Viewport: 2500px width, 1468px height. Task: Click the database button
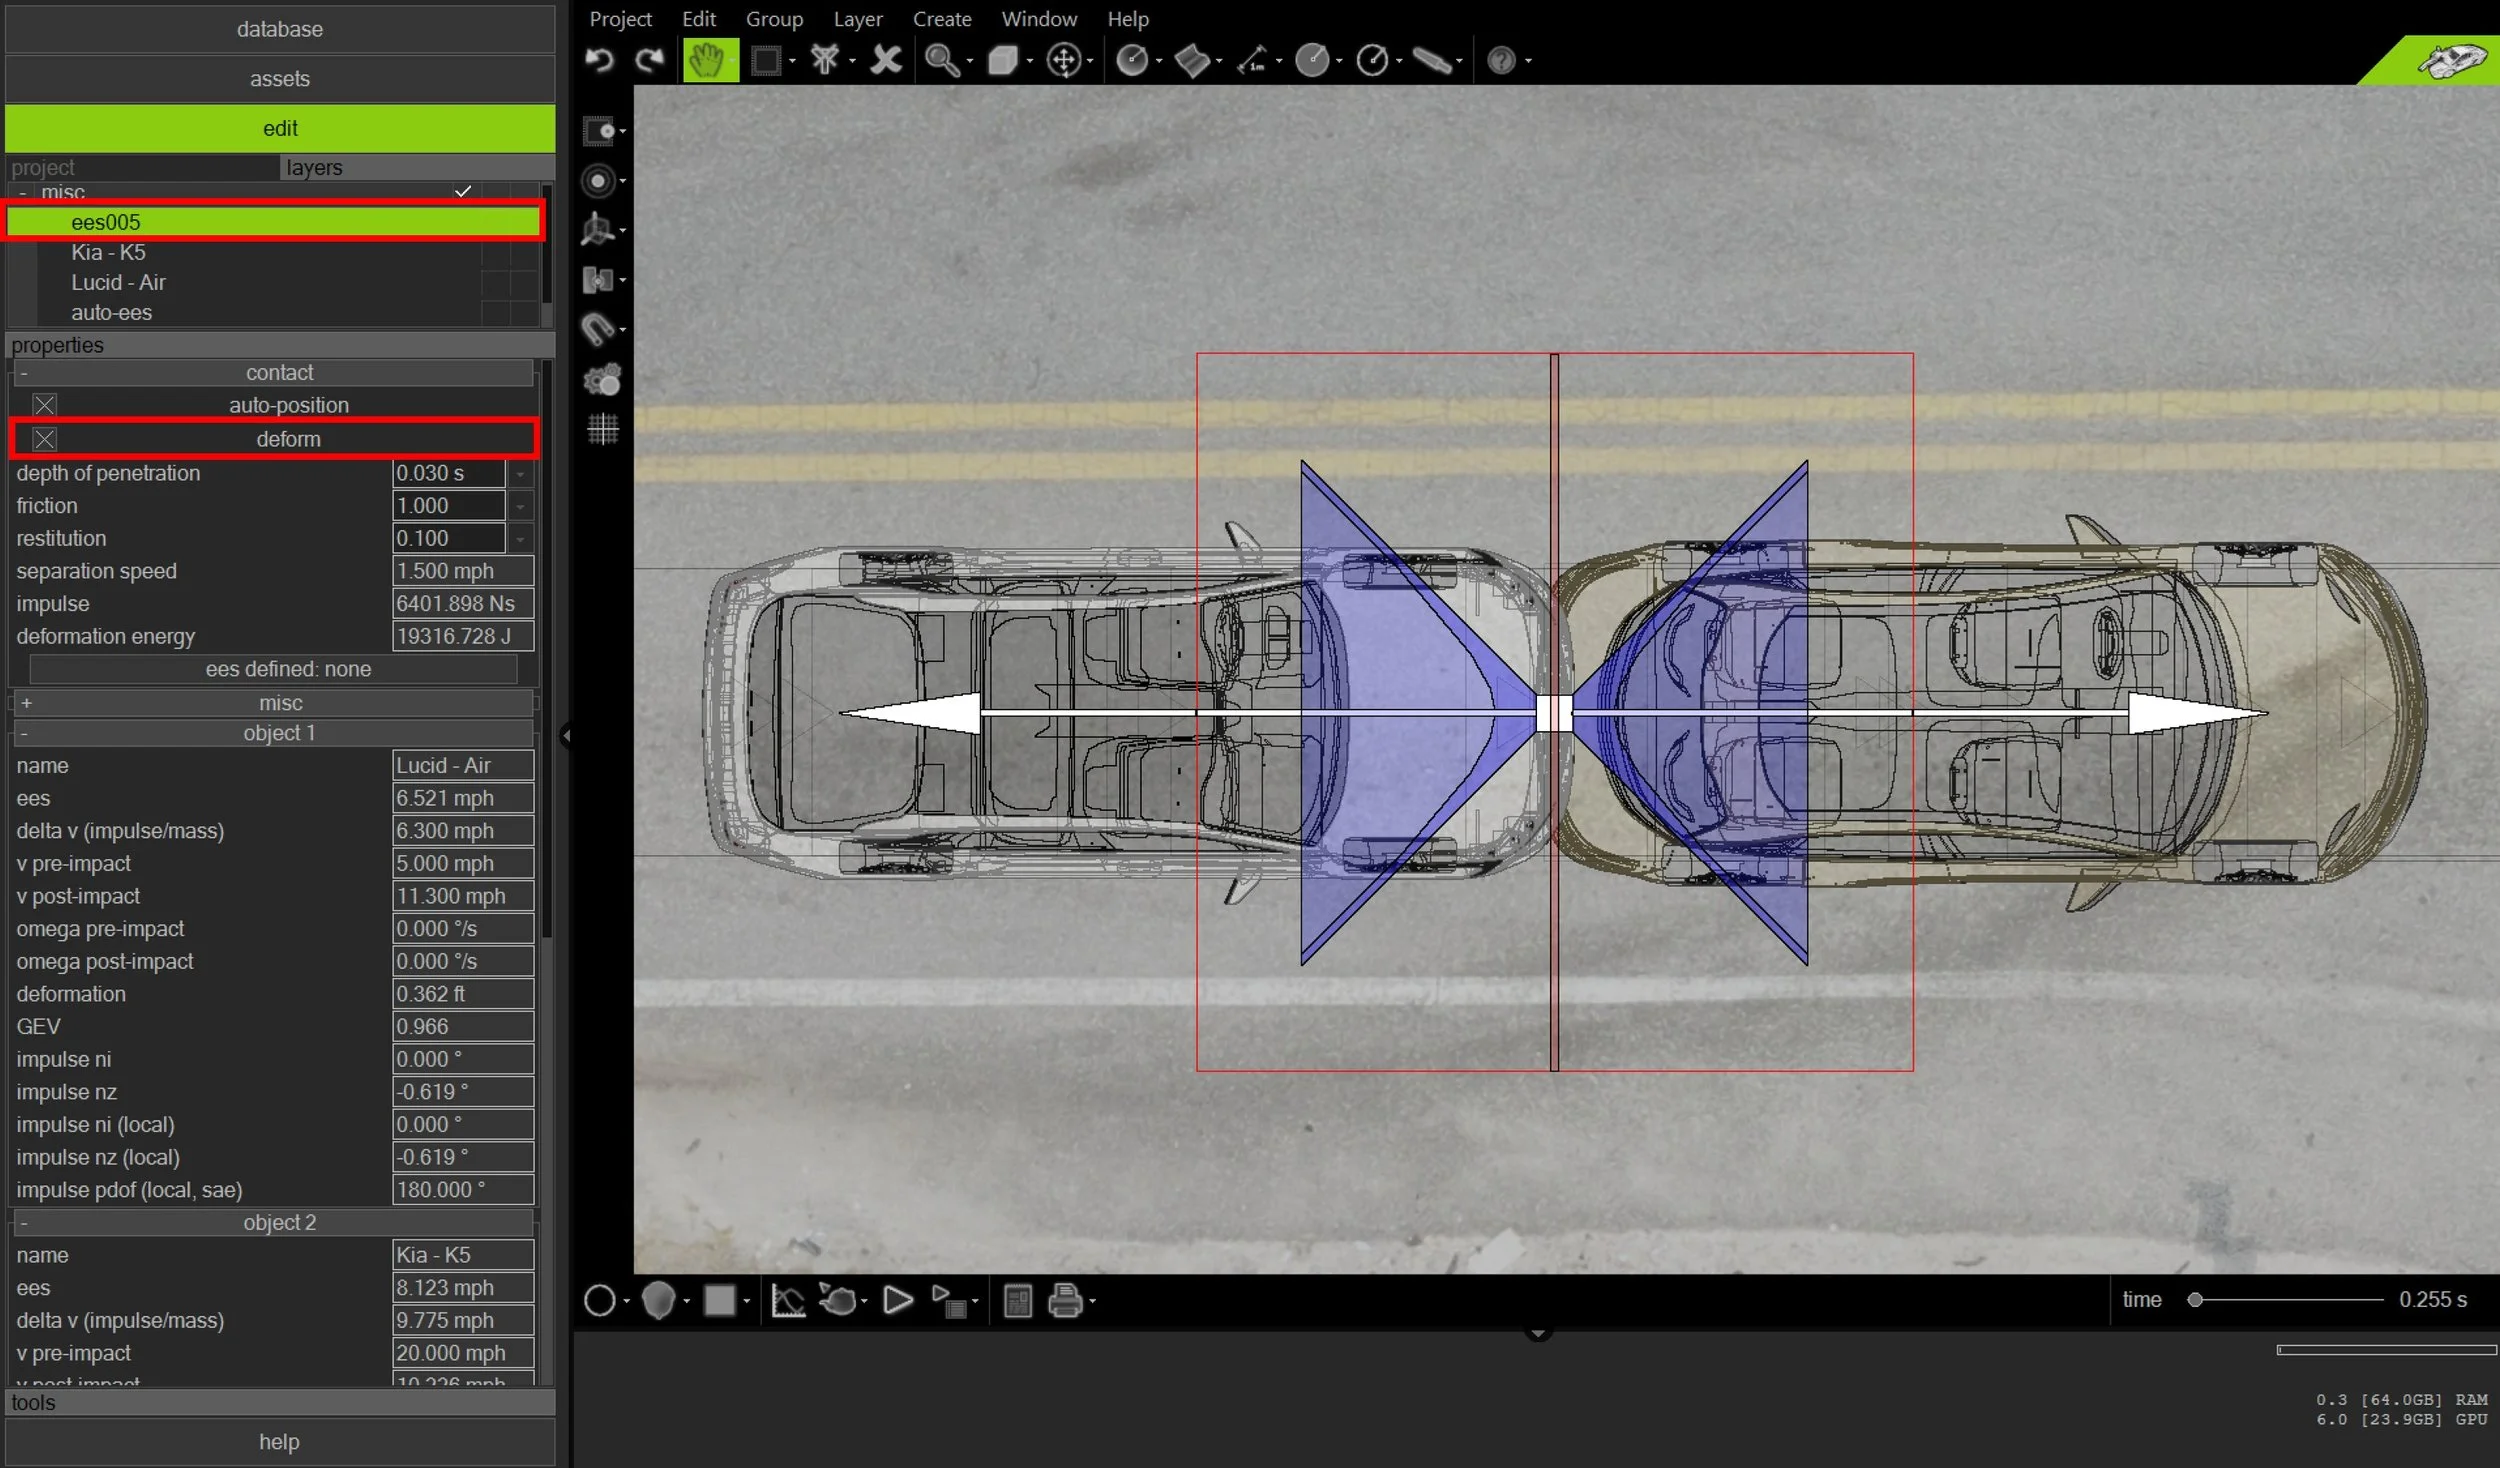tap(280, 29)
